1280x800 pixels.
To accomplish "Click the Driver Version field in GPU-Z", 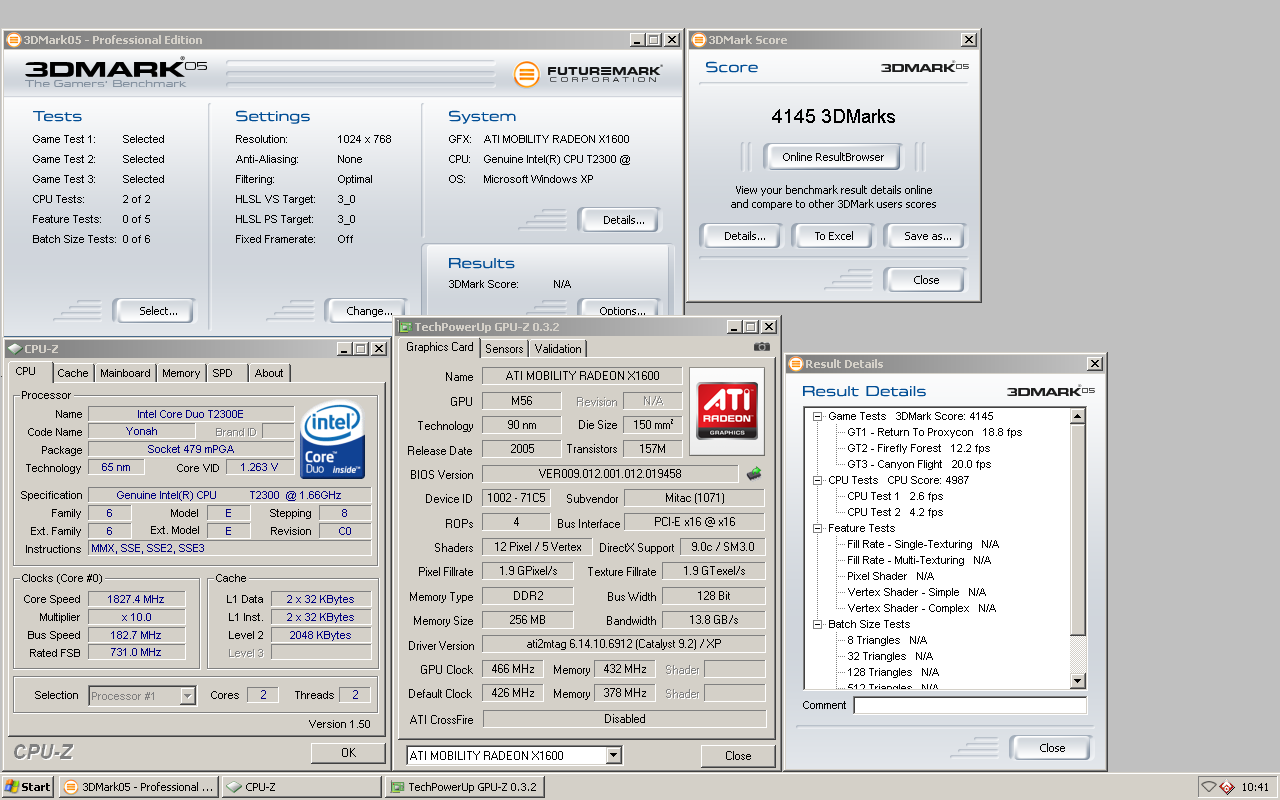I will click(624, 645).
